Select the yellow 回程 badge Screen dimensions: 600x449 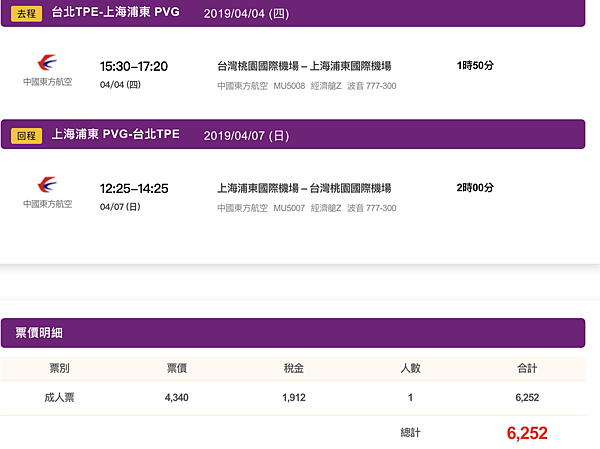[27, 134]
